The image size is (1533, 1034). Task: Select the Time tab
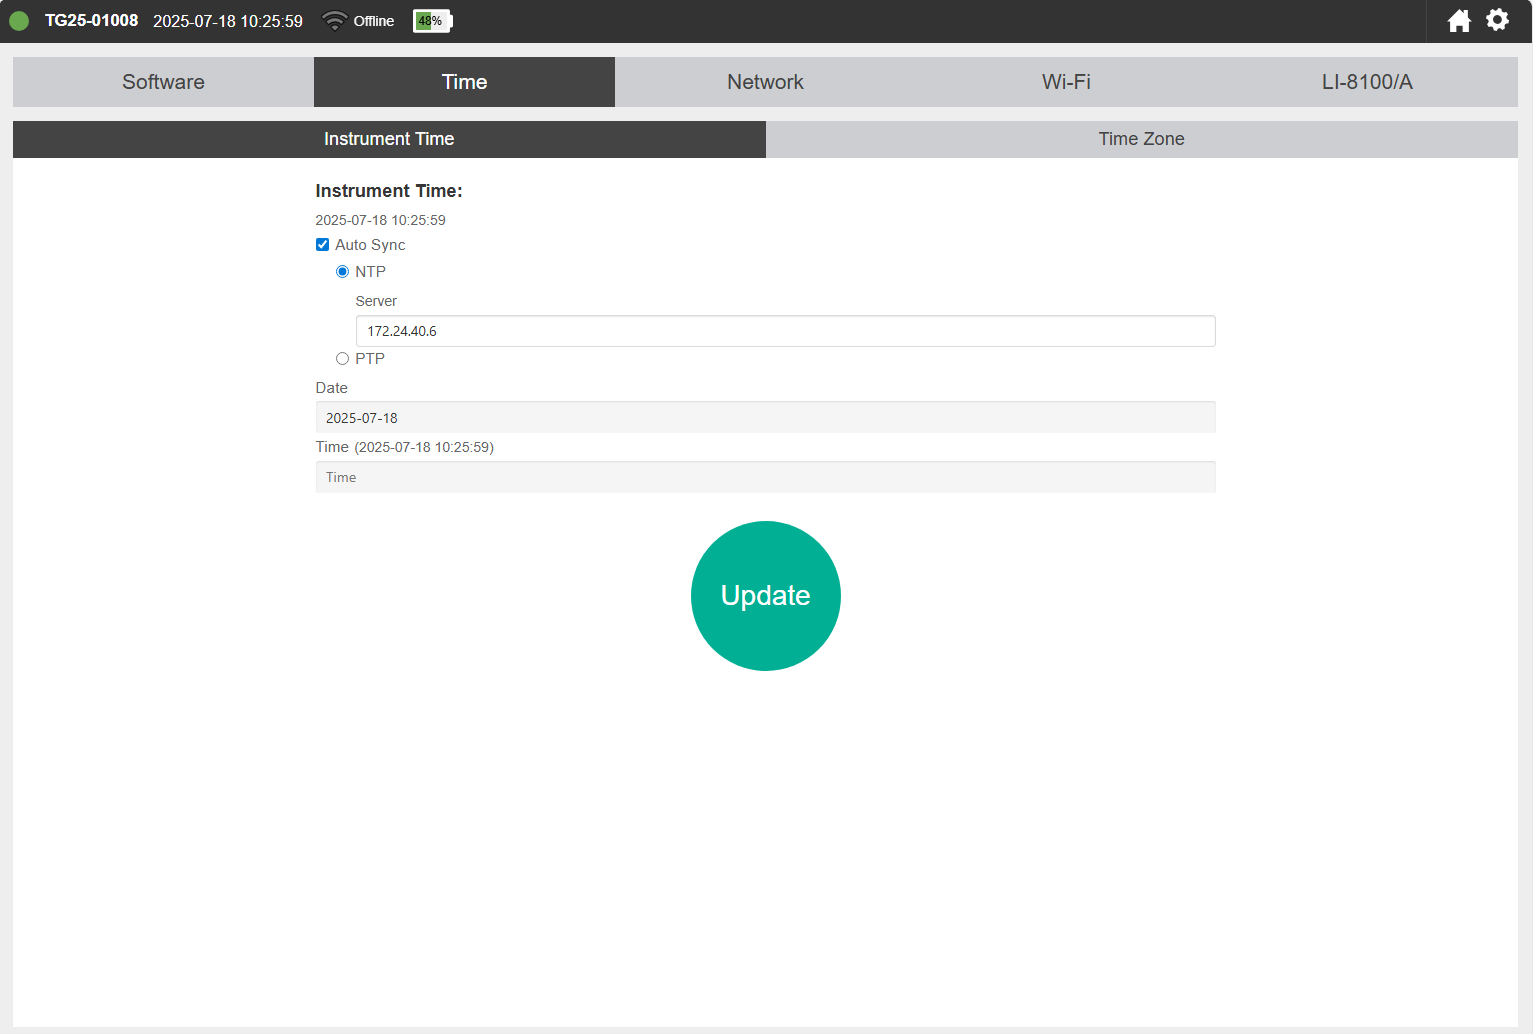[x=464, y=82]
